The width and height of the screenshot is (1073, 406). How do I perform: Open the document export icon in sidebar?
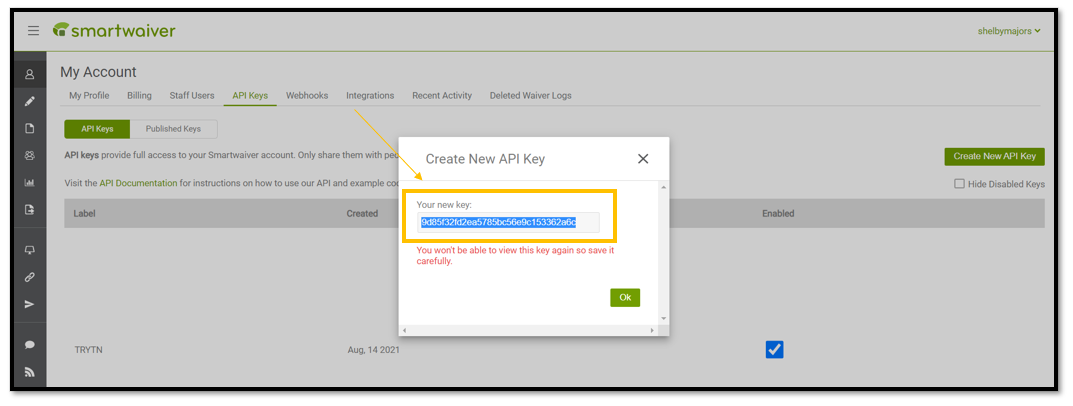29,210
